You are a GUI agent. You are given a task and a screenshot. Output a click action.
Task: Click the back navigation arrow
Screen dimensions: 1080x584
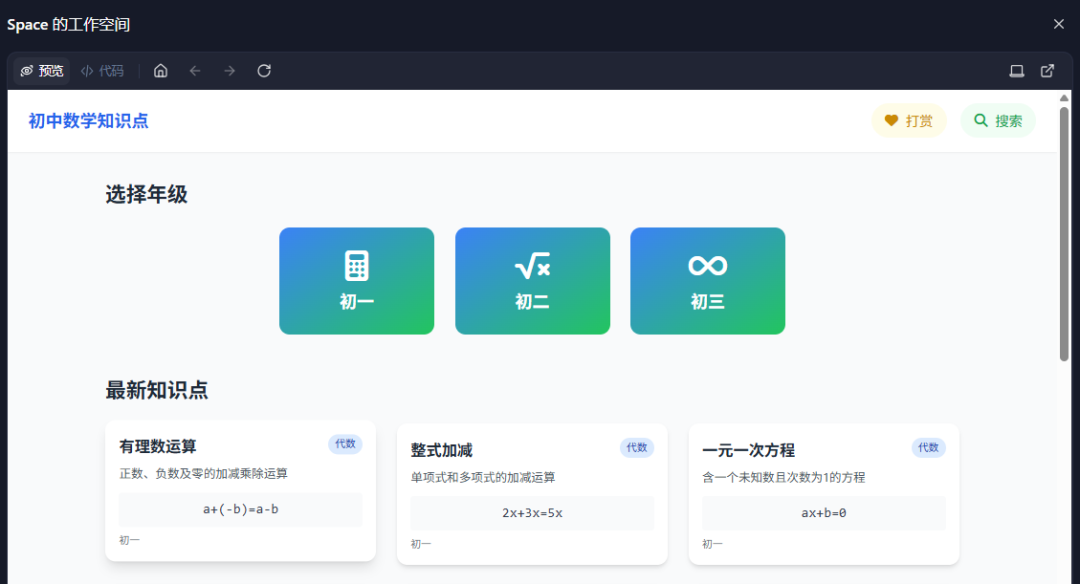(194, 70)
